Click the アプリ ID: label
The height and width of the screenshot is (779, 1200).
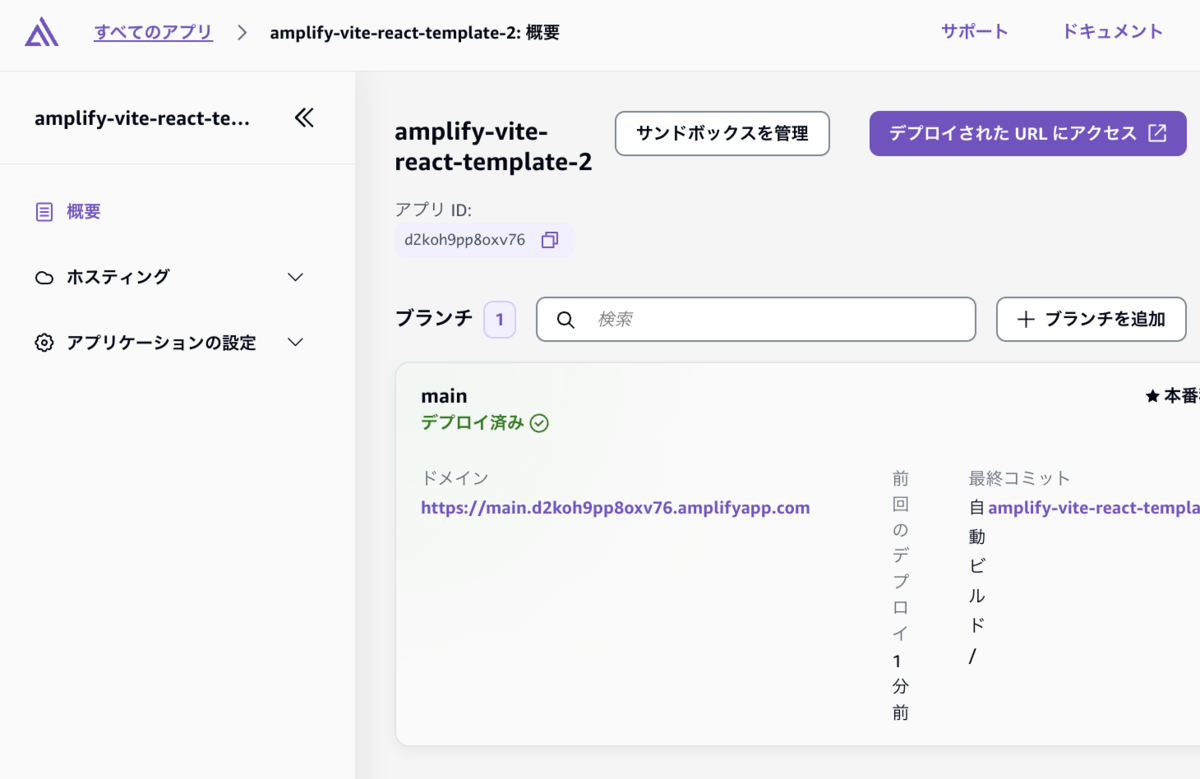pyautogui.click(x=433, y=209)
